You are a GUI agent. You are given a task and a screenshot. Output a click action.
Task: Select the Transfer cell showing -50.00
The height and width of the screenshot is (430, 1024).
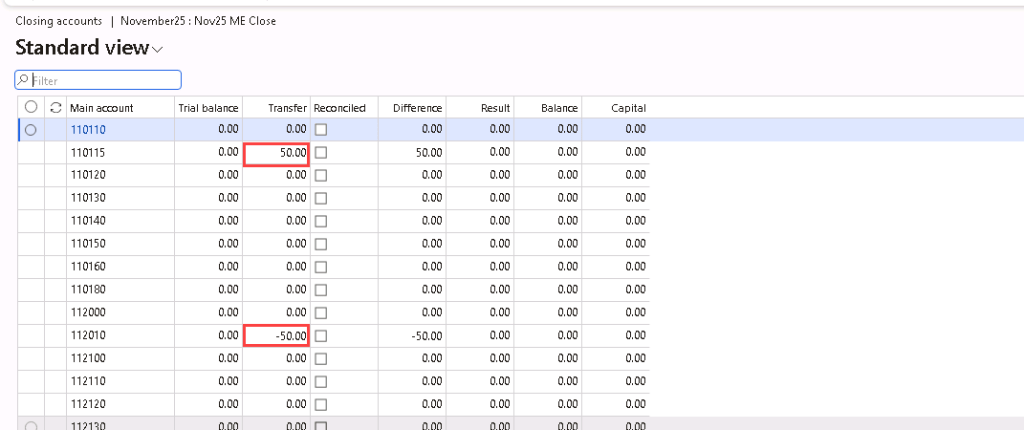tap(277, 336)
